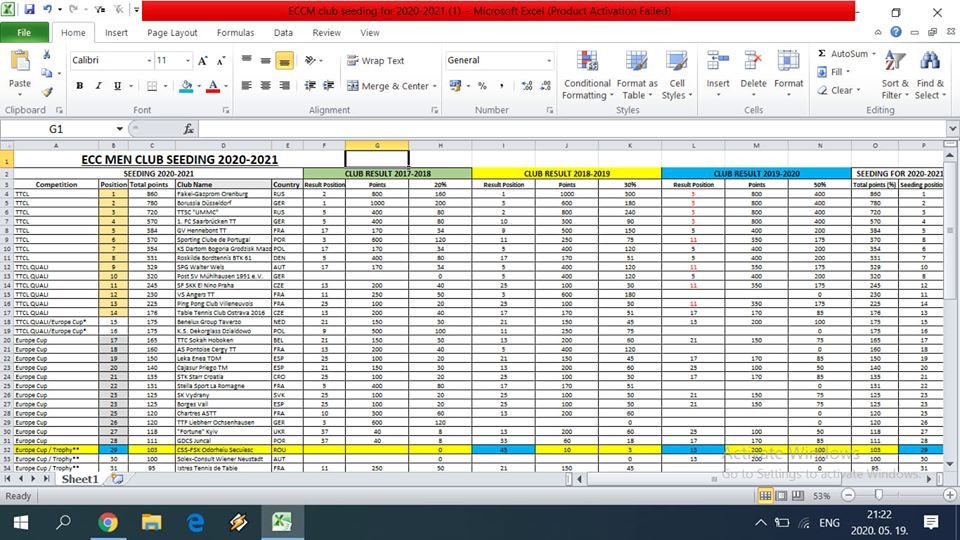Click Middle Align icon
The height and width of the screenshot is (540, 960).
coord(265,60)
